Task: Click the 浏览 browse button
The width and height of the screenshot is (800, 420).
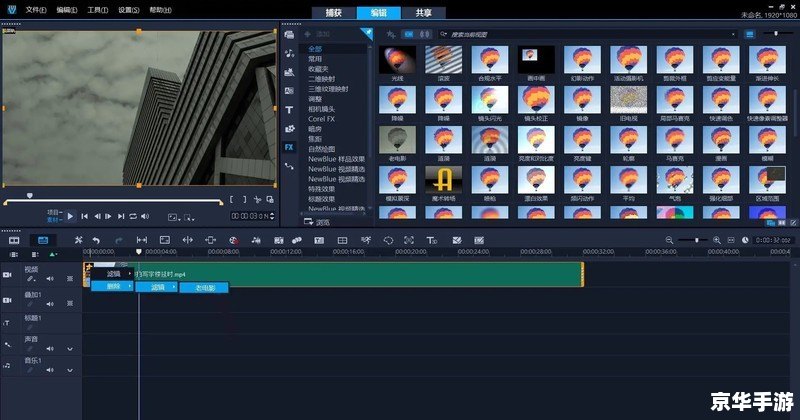Action: (x=317, y=222)
